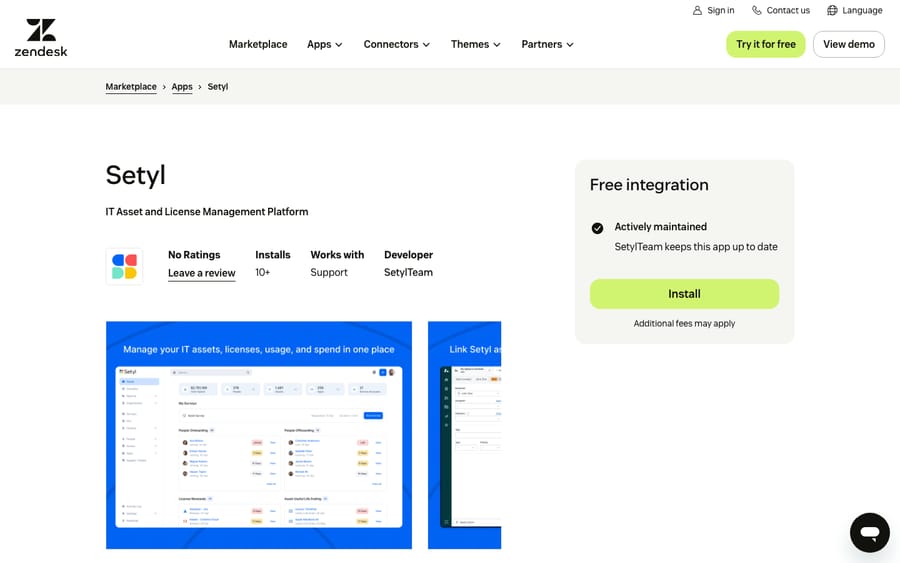The image size is (900, 563).
Task: Open the Language selector
Action: [x=855, y=10]
